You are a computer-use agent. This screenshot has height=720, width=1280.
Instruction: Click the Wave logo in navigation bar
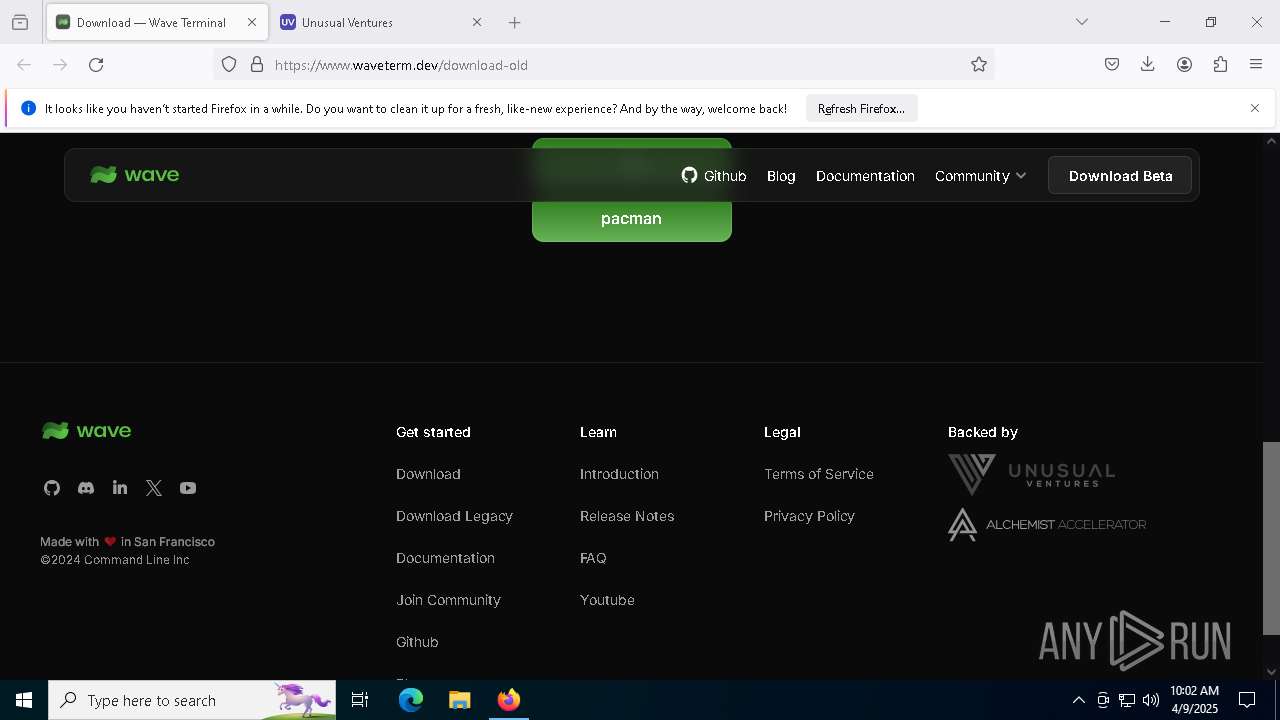[135, 175]
